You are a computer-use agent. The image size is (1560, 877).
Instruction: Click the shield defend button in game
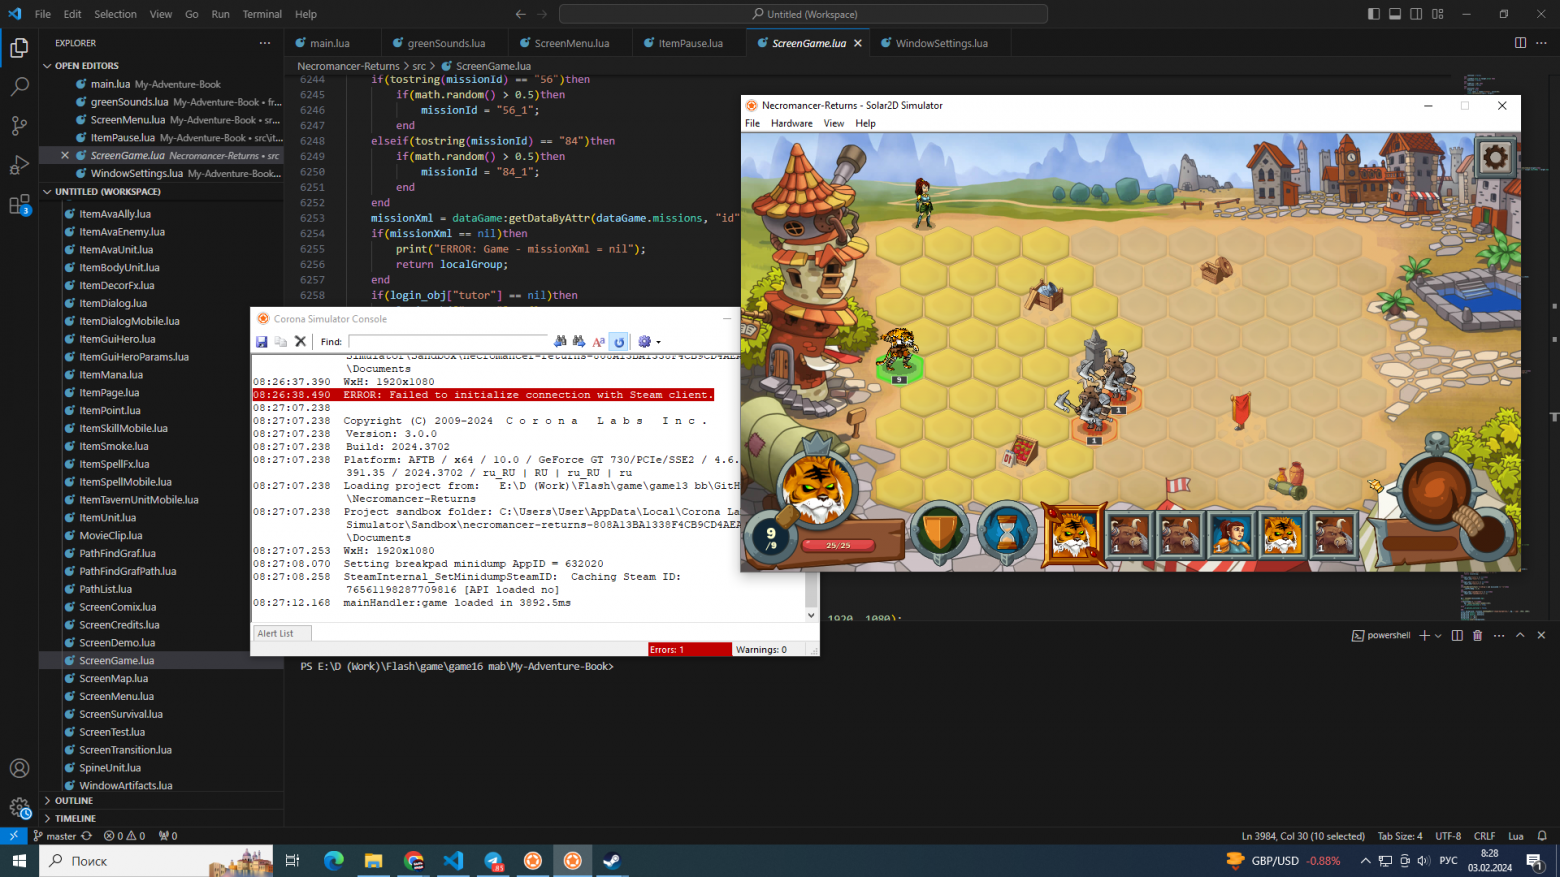pyautogui.click(x=939, y=531)
